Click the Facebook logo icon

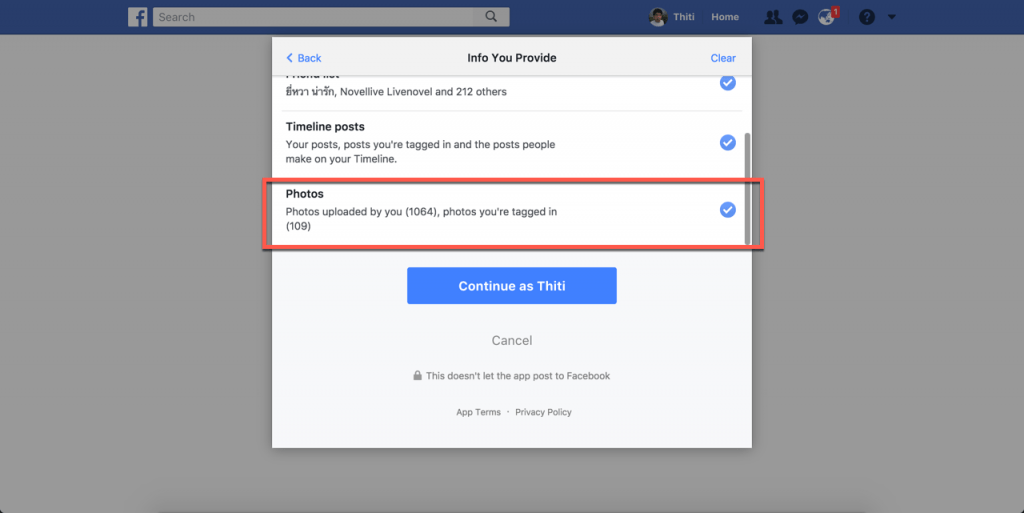click(138, 17)
